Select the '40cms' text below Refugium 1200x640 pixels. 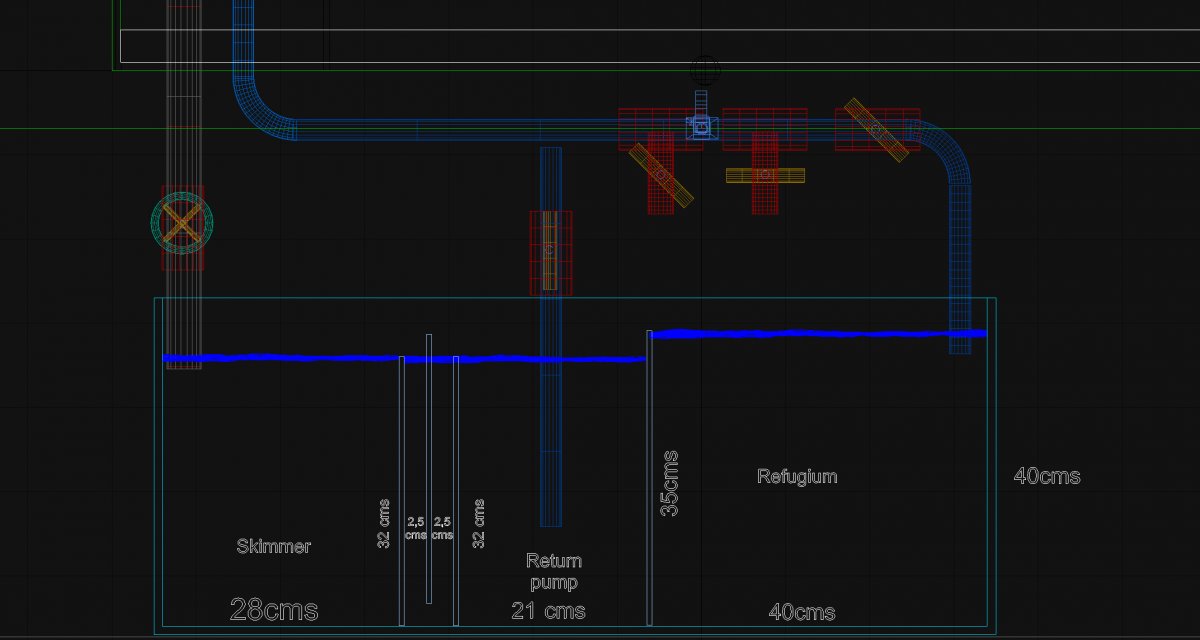802,612
